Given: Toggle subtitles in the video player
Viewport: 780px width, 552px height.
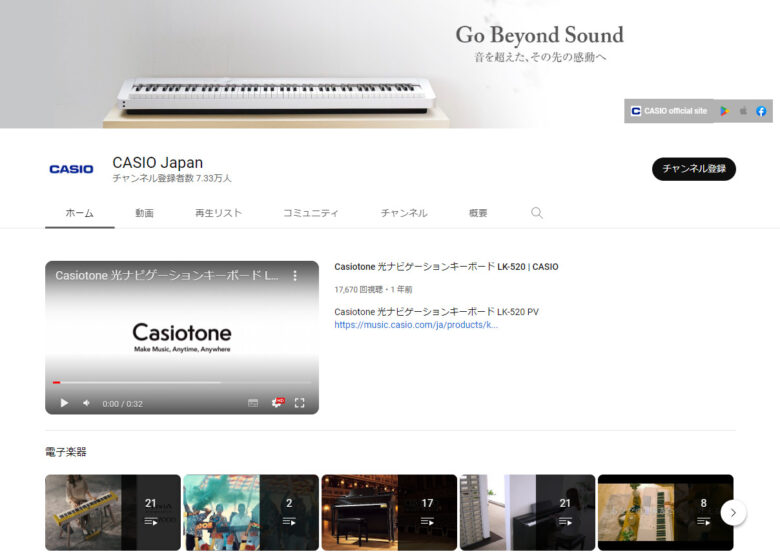Looking at the screenshot, I should click(x=253, y=403).
